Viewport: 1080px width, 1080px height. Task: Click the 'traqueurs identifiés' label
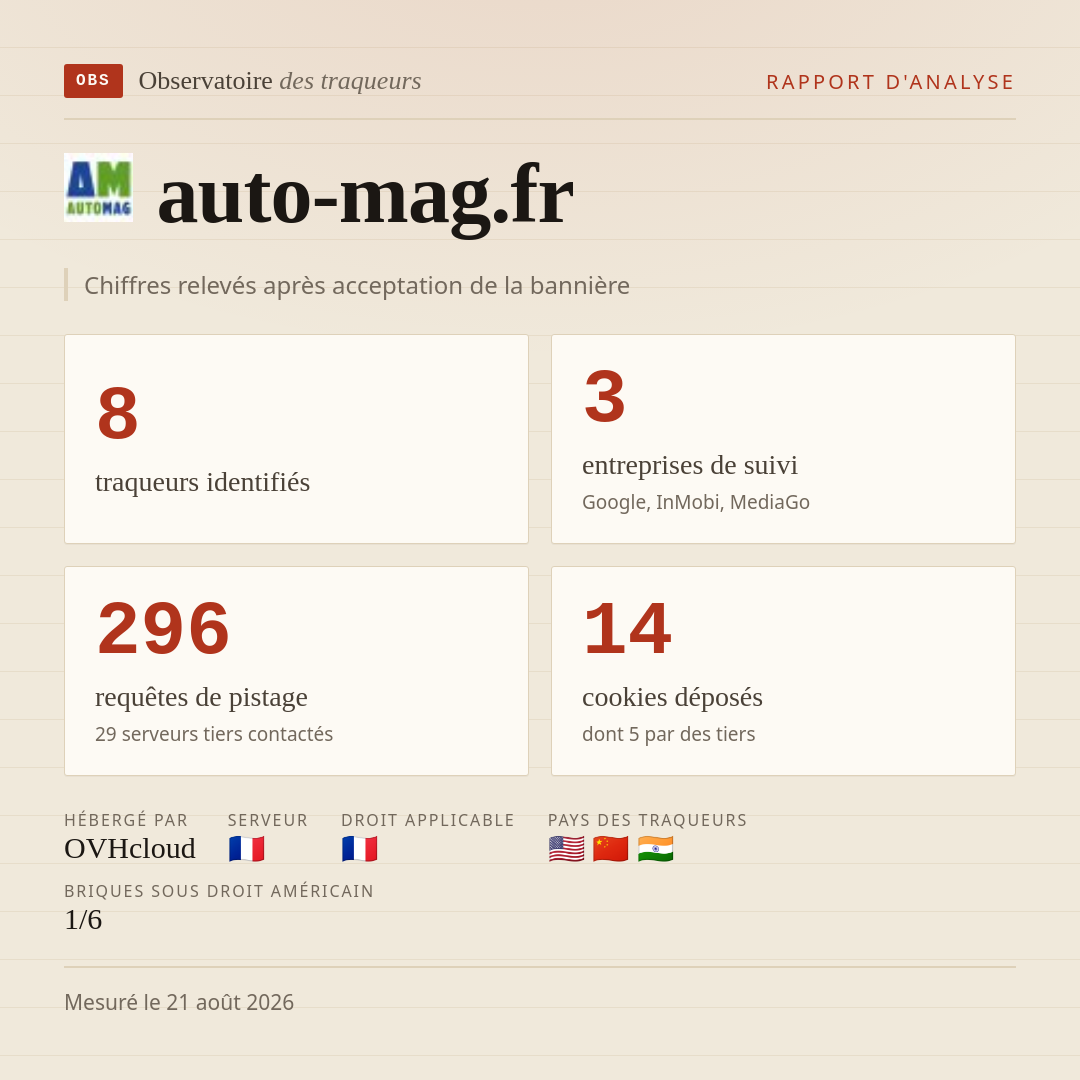(x=202, y=482)
